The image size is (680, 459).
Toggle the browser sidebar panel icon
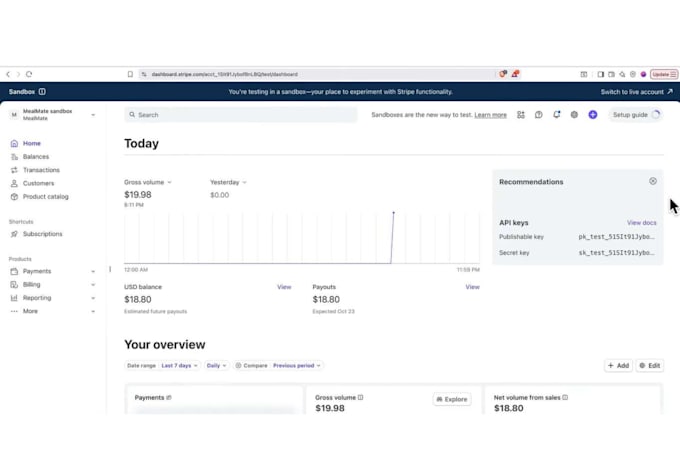(x=601, y=74)
